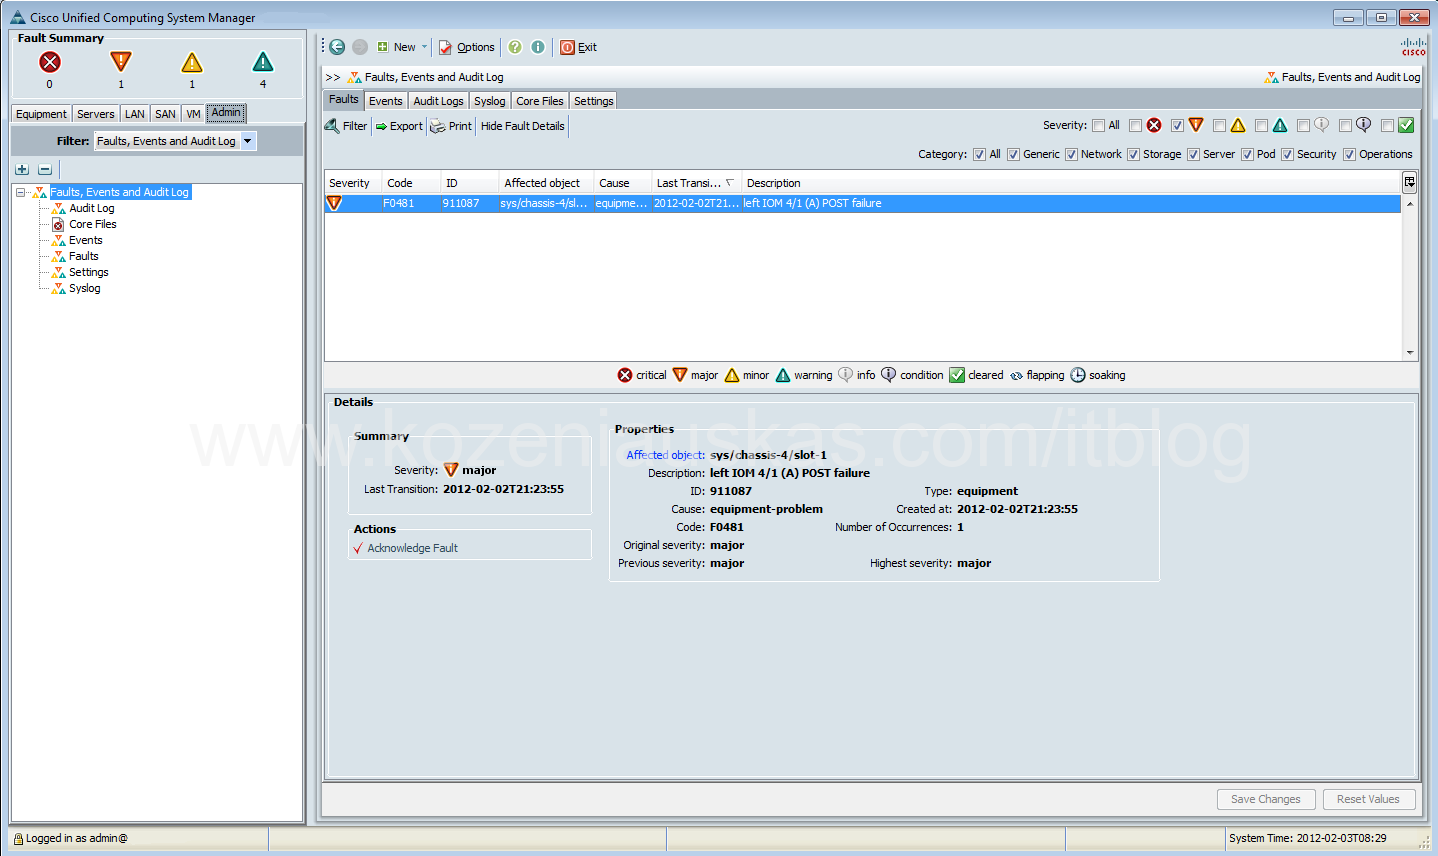This screenshot has width=1438, height=856.
Task: Click the minor faults icon in Fault Summary
Action: [x=192, y=62]
